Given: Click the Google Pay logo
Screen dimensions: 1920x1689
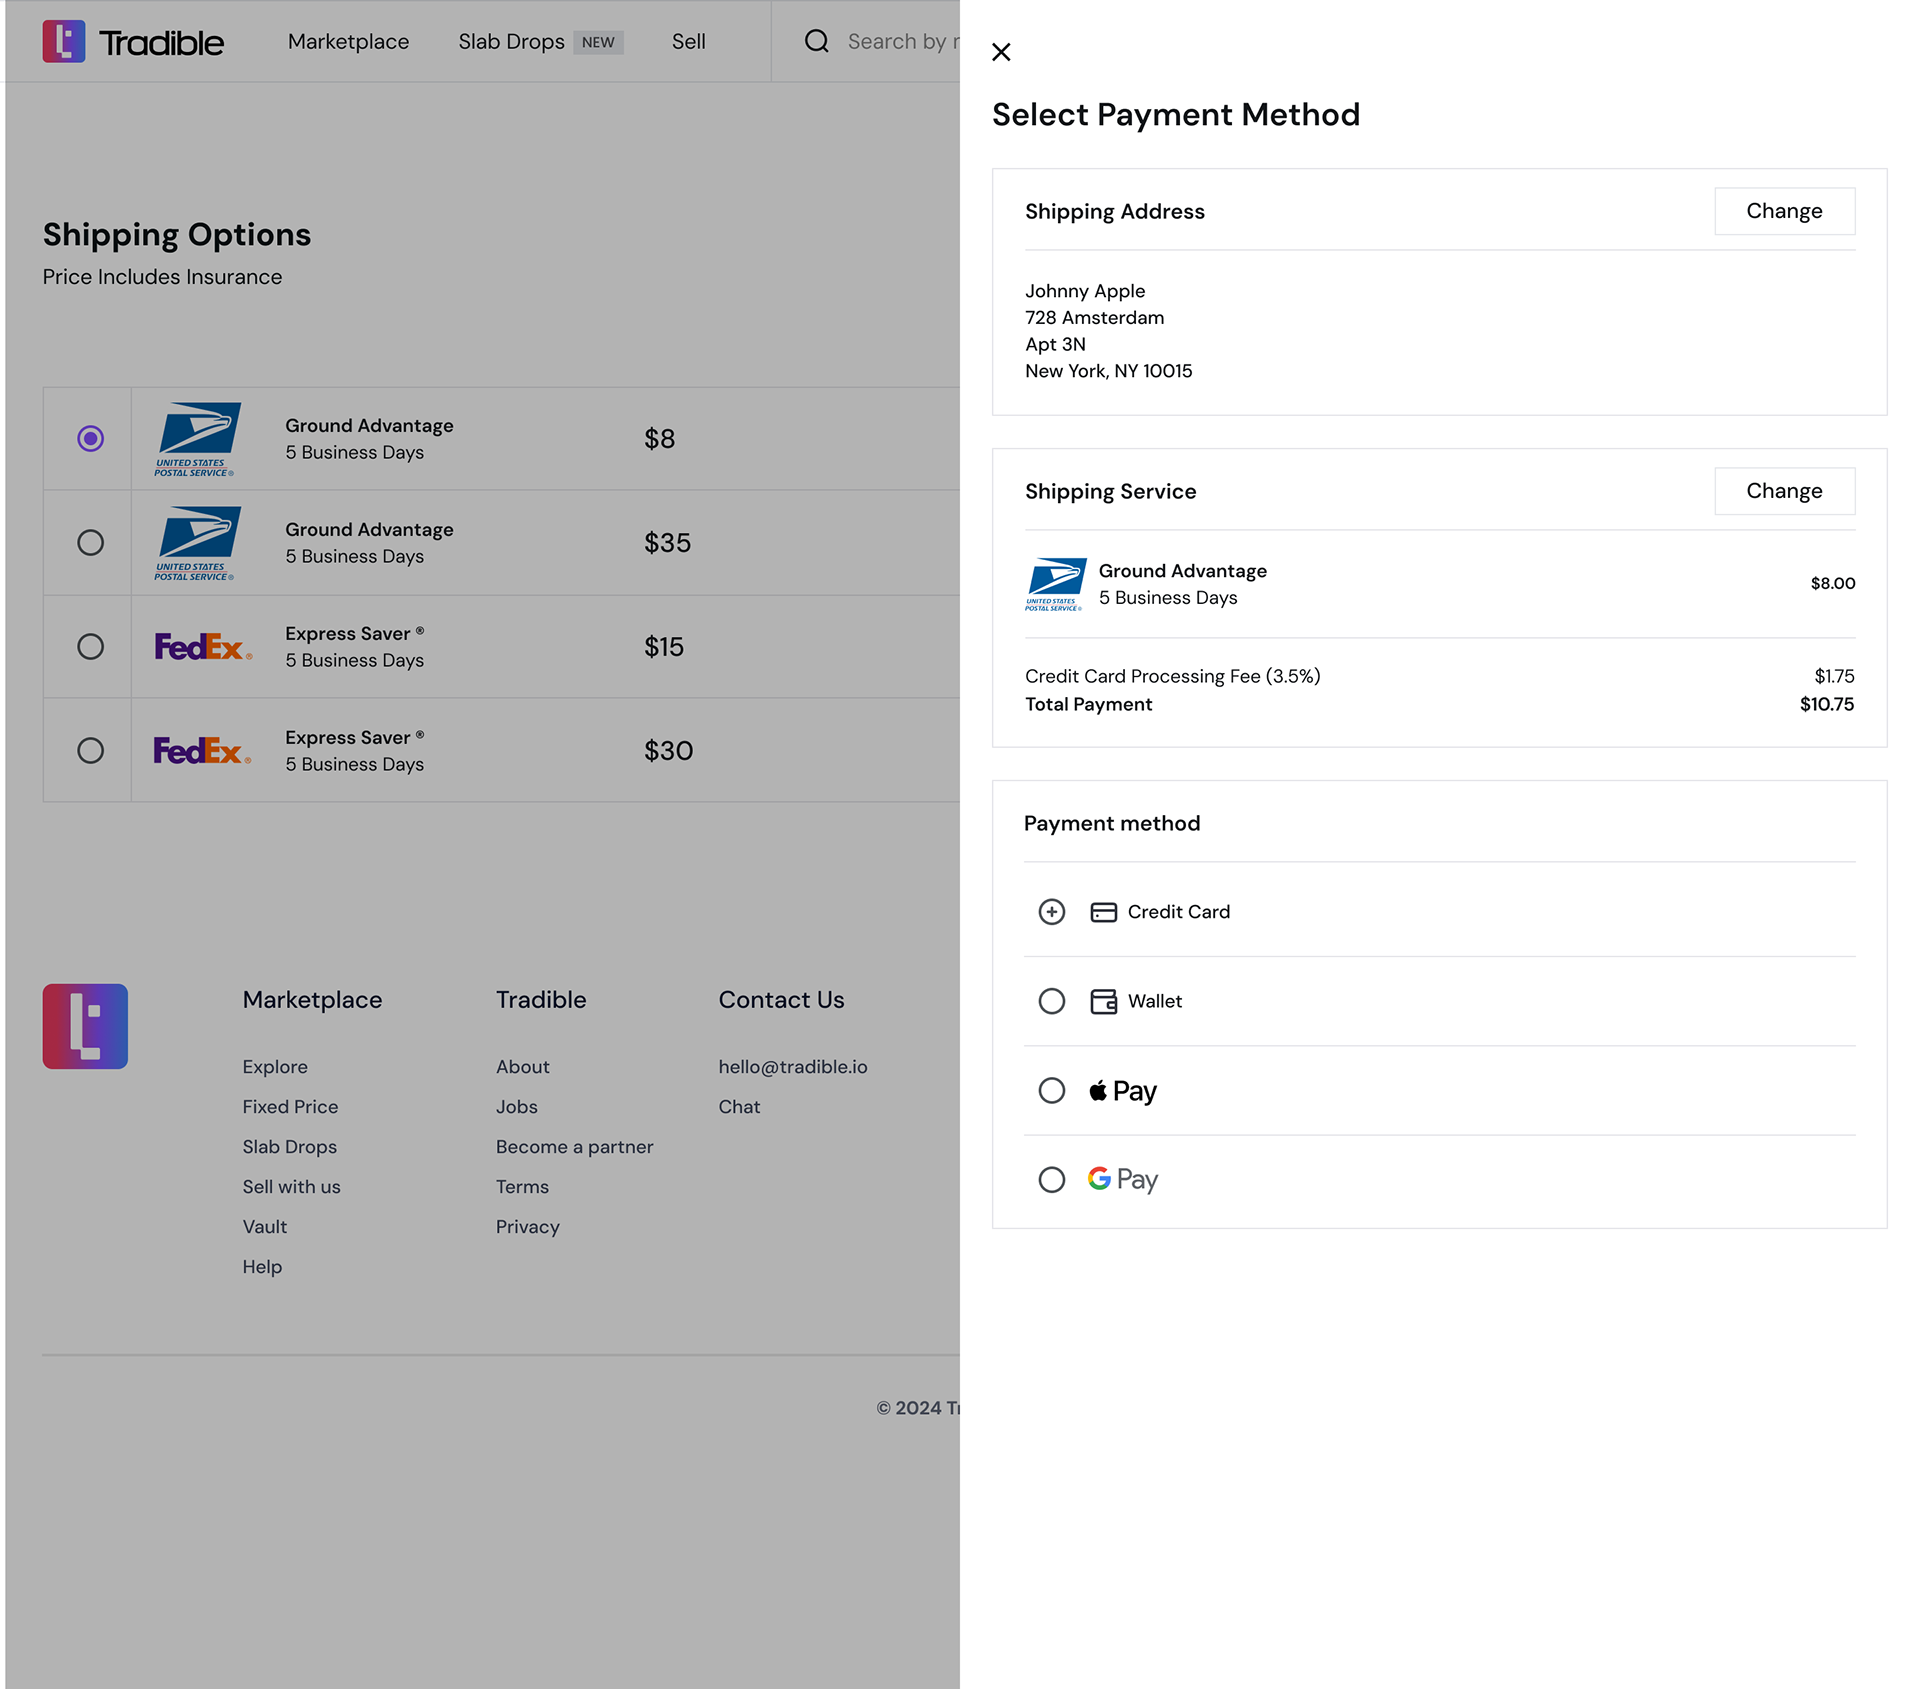Looking at the screenshot, I should [1123, 1179].
